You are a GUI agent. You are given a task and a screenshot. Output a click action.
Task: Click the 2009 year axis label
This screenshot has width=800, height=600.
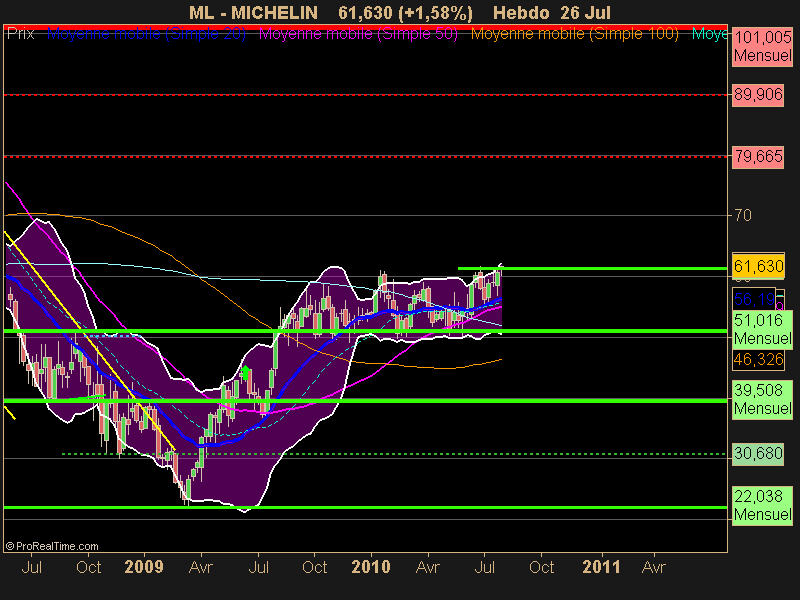[144, 567]
